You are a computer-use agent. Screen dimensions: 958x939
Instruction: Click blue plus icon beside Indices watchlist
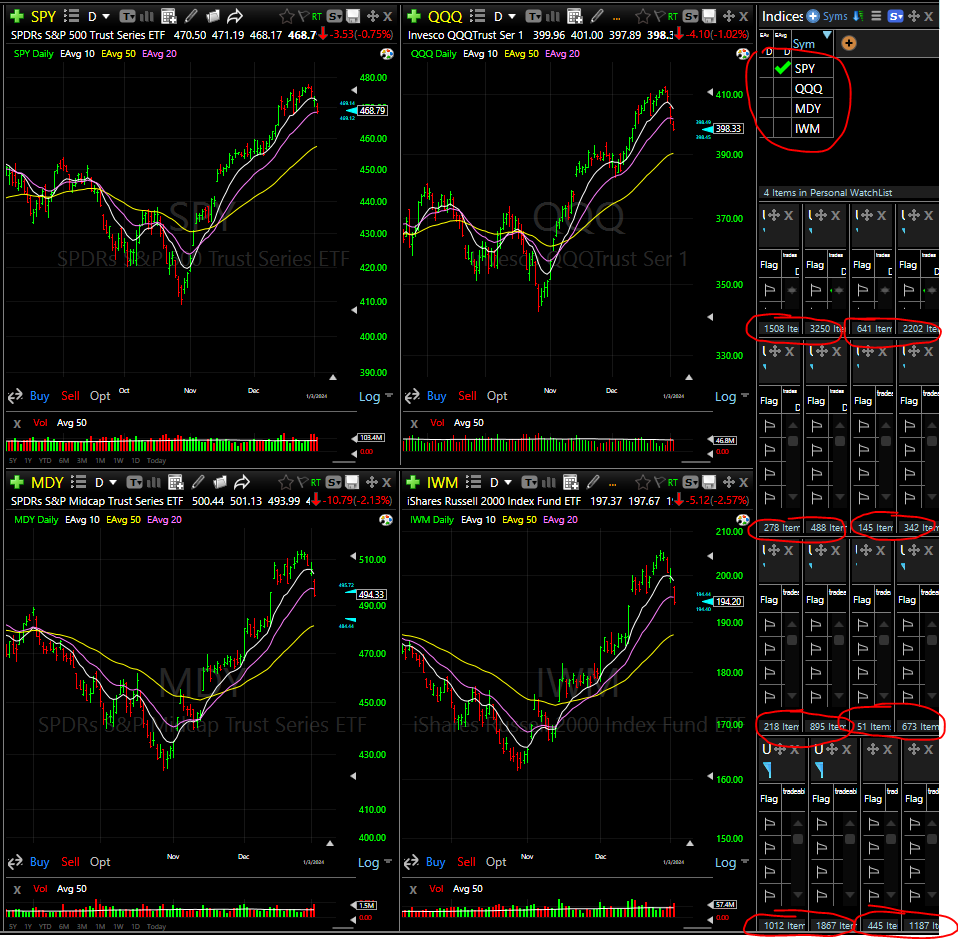(813, 16)
